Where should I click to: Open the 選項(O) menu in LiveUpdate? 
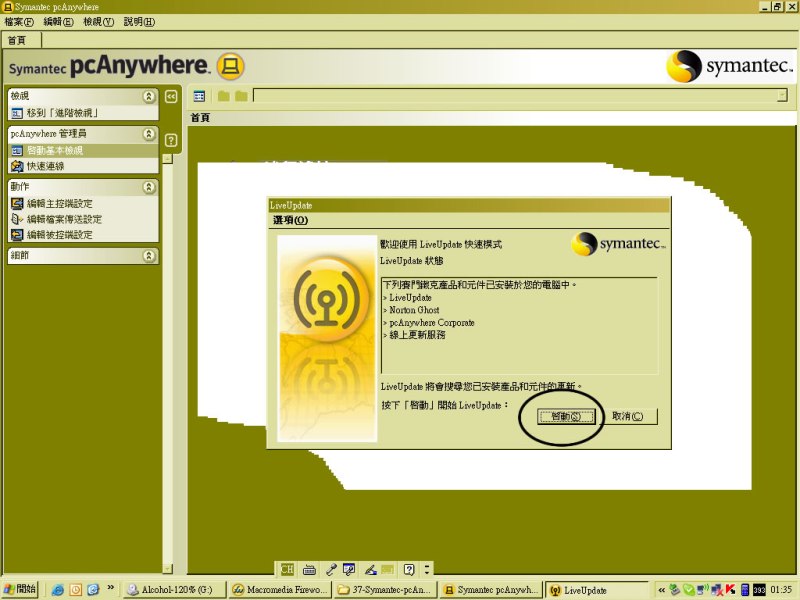coord(290,220)
